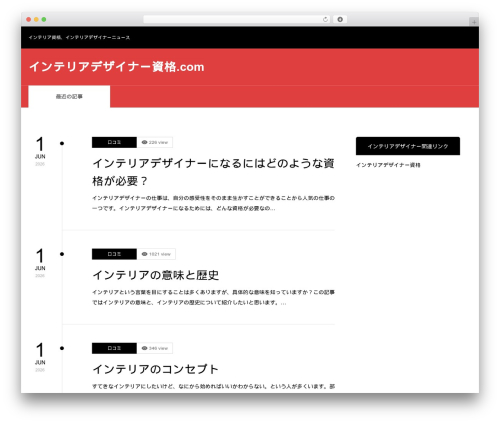Click the browser address bar

237,19
